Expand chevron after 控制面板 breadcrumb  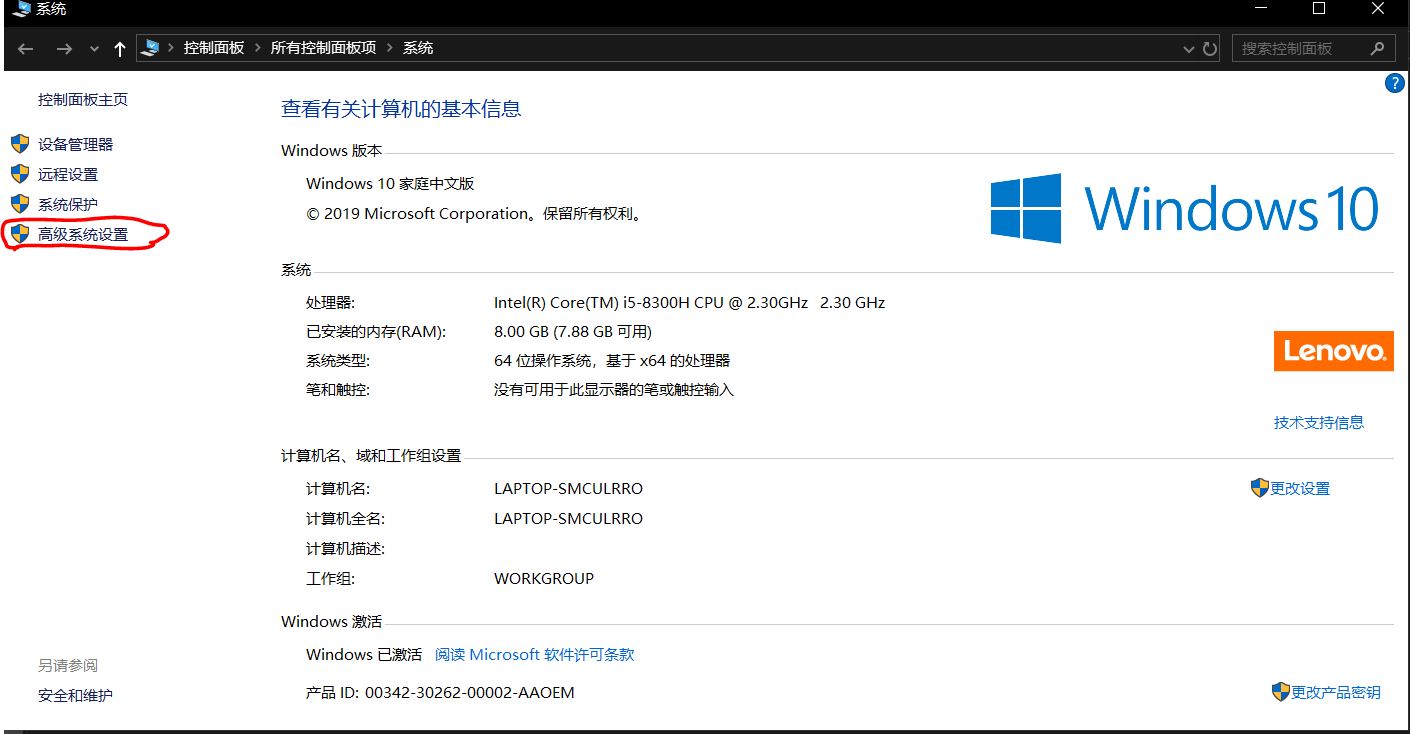pyautogui.click(x=258, y=48)
